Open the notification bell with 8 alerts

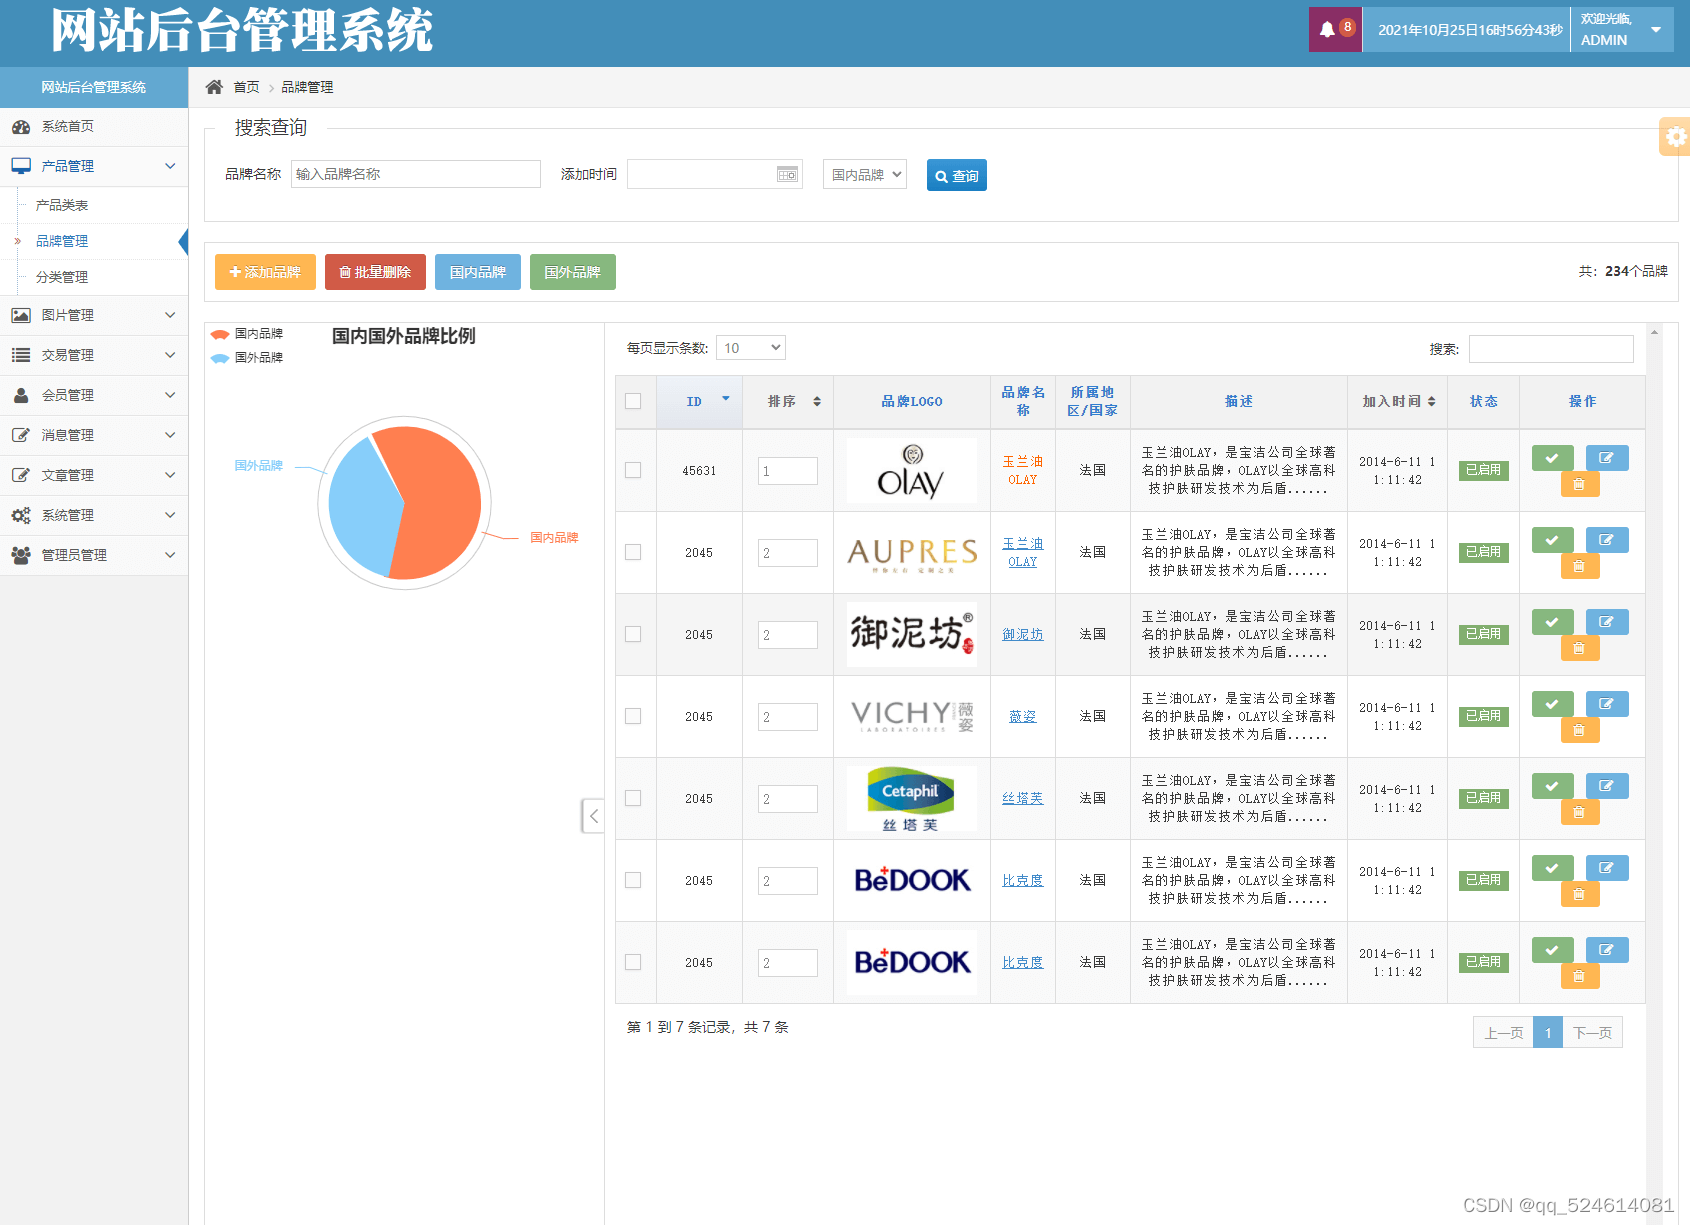point(1335,29)
